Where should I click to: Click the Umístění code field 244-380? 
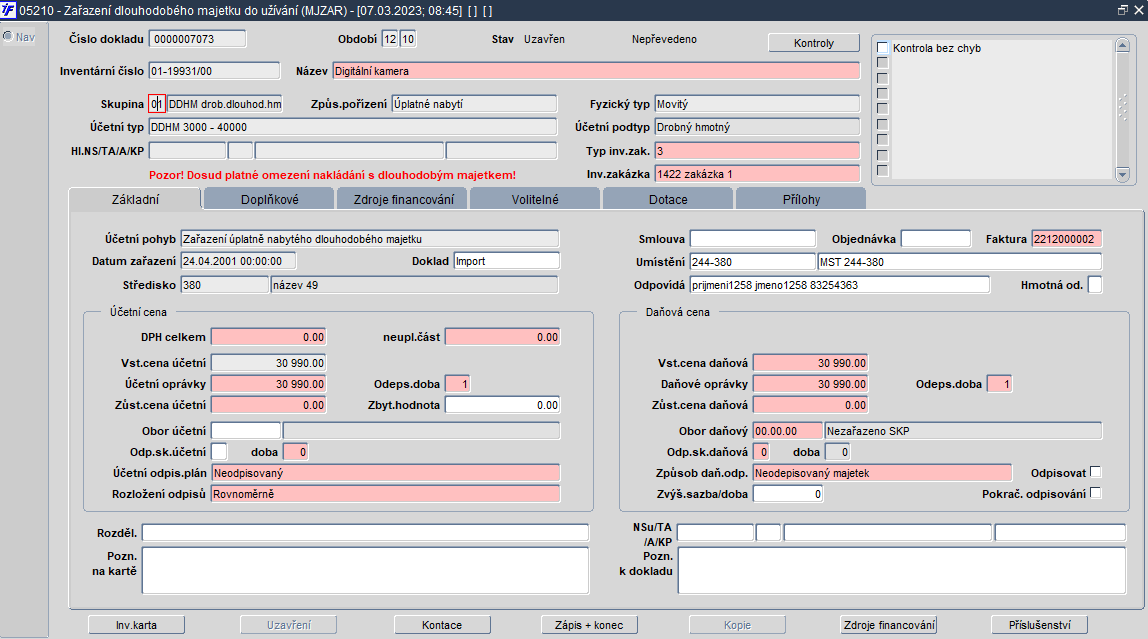[753, 261]
